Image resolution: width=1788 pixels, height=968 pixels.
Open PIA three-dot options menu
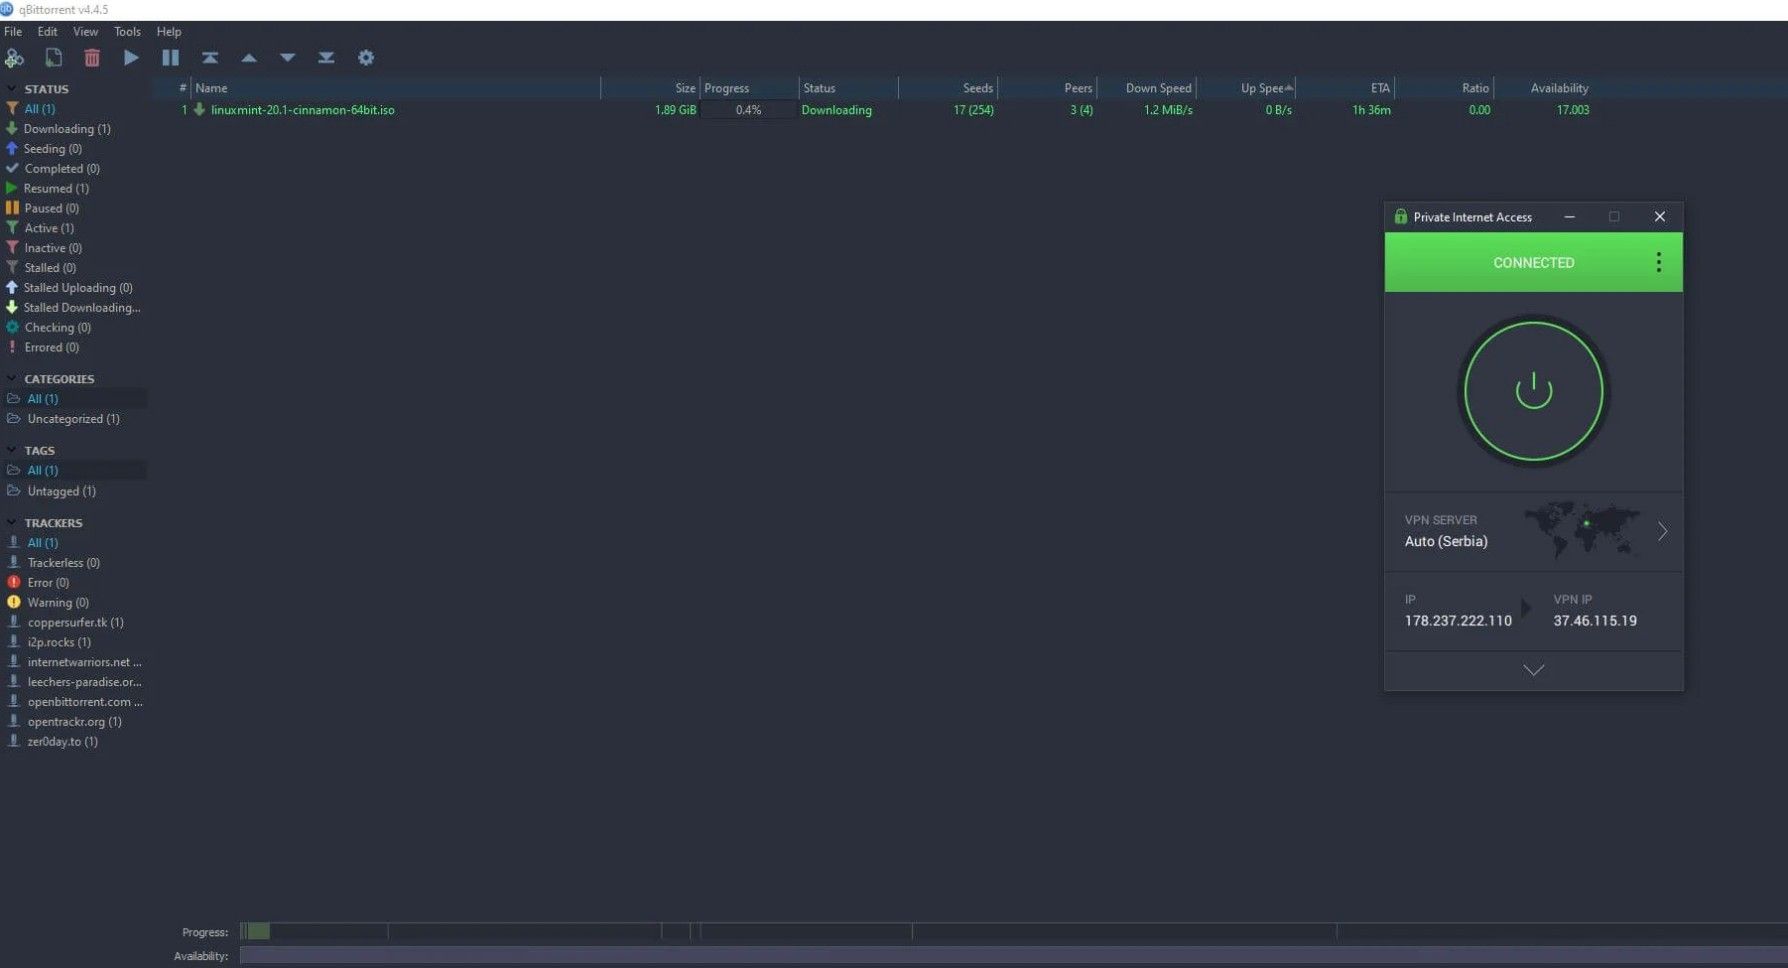click(1658, 262)
